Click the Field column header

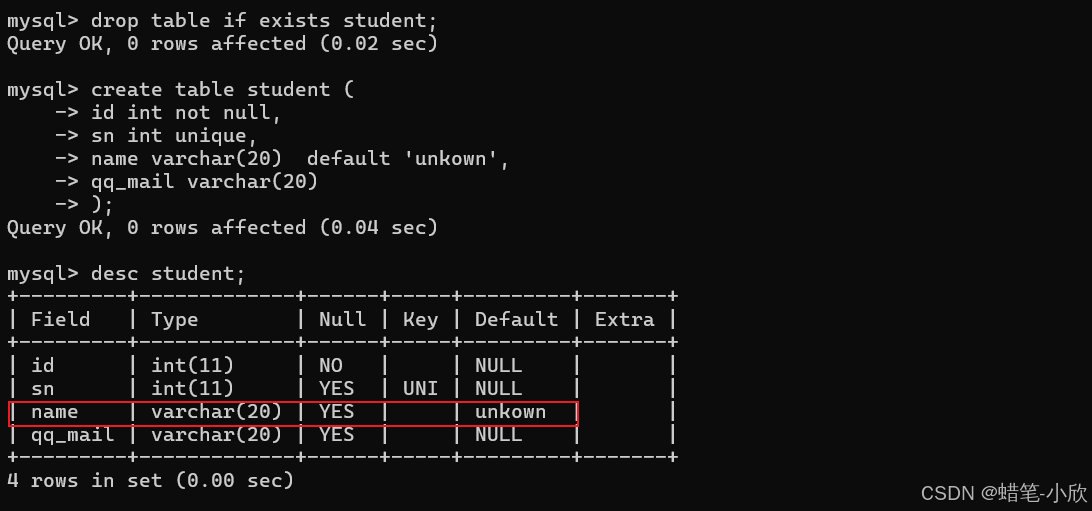click(x=61, y=320)
